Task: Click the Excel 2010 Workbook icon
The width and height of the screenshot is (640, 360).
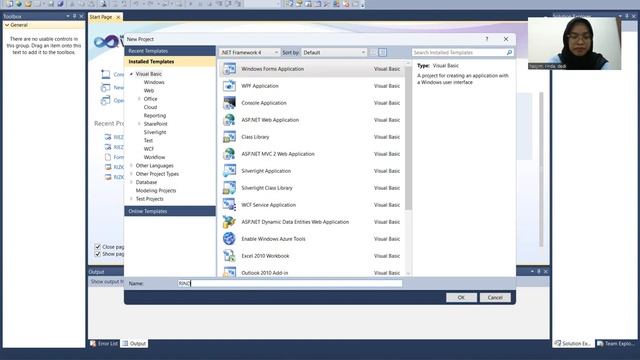Action: point(229,256)
